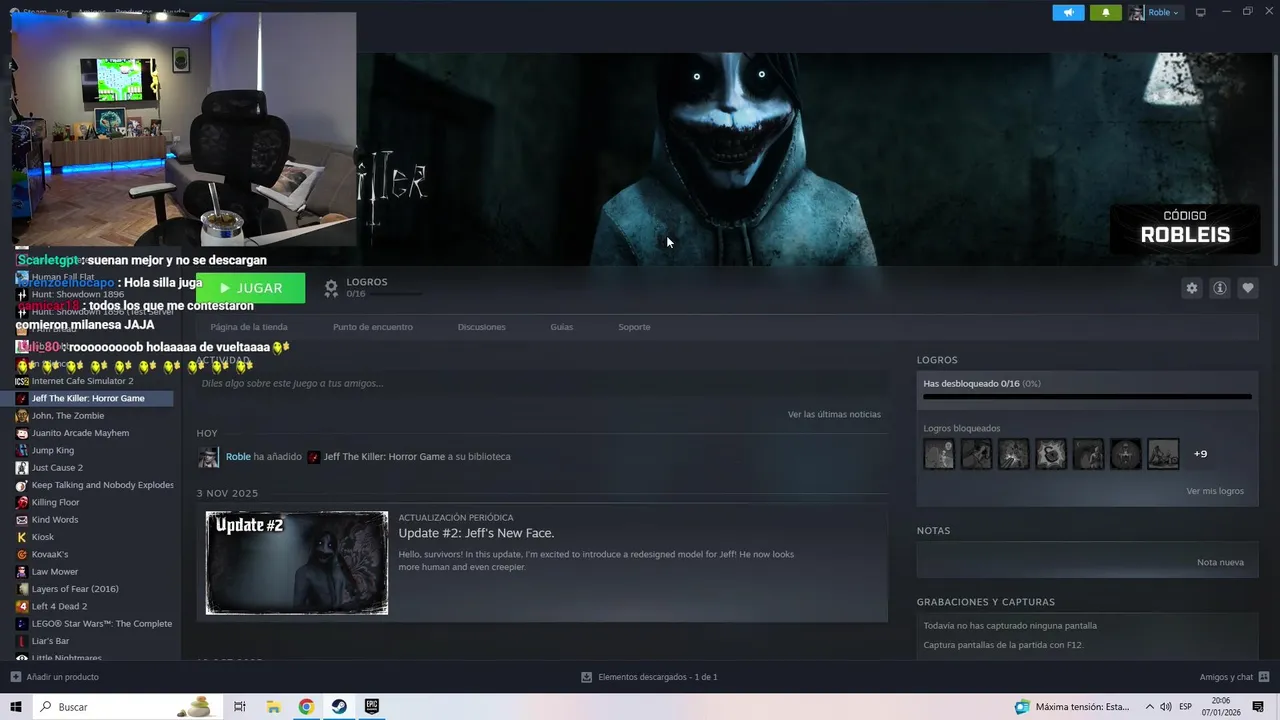Viewport: 1280px width, 720px height.
Task: Open 'Elementos descargados - 1 de 1' downloads
Action: tap(649, 677)
